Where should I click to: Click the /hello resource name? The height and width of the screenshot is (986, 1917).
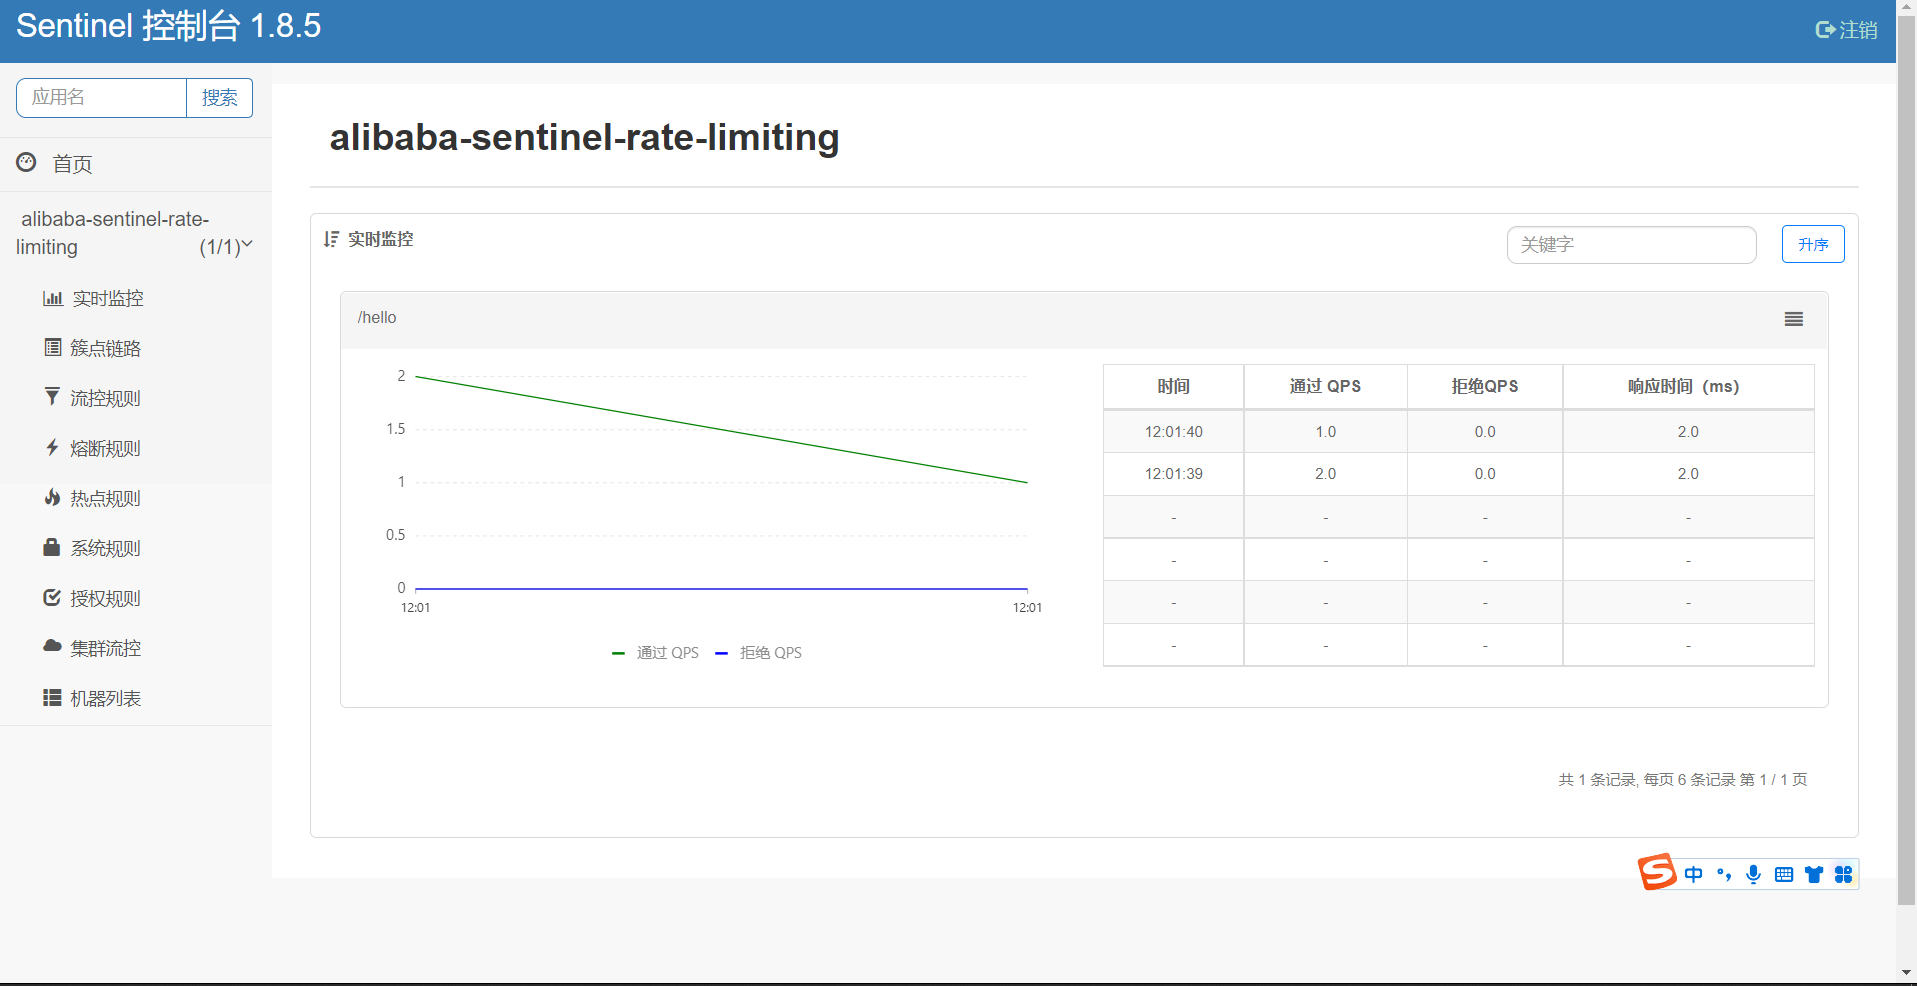tap(377, 317)
